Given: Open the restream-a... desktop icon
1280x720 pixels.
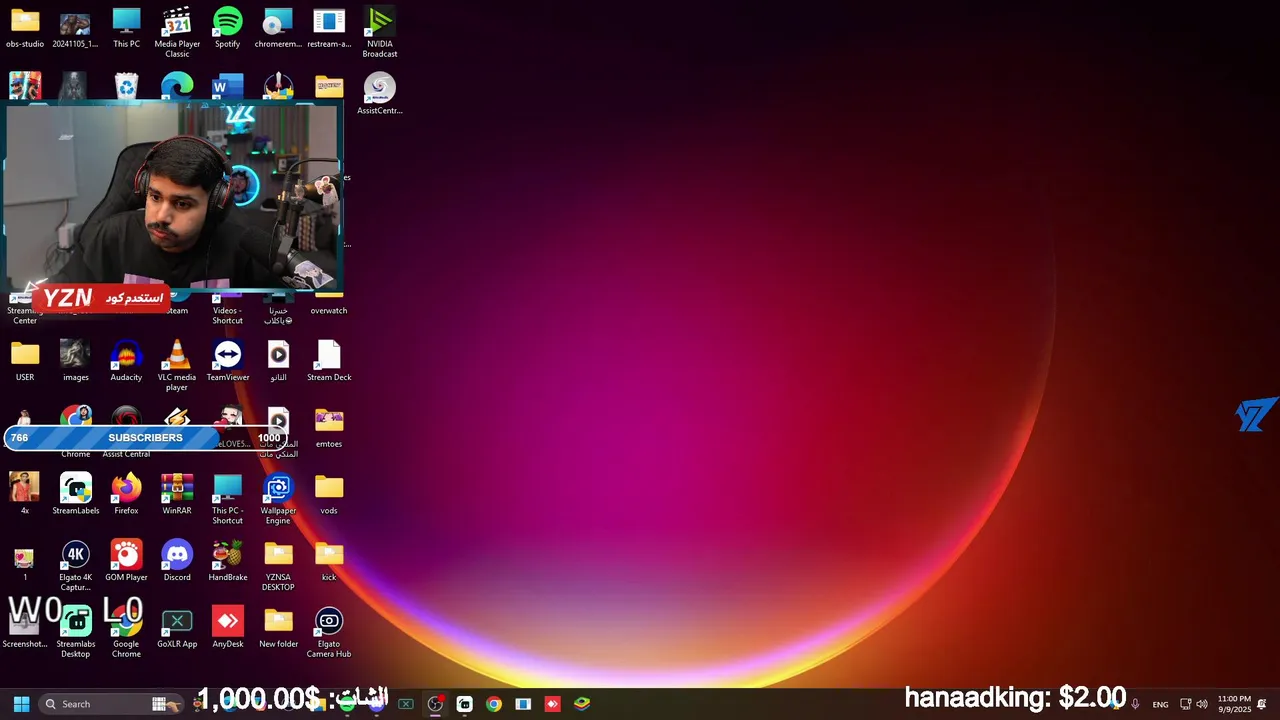Looking at the screenshot, I should 329,28.
